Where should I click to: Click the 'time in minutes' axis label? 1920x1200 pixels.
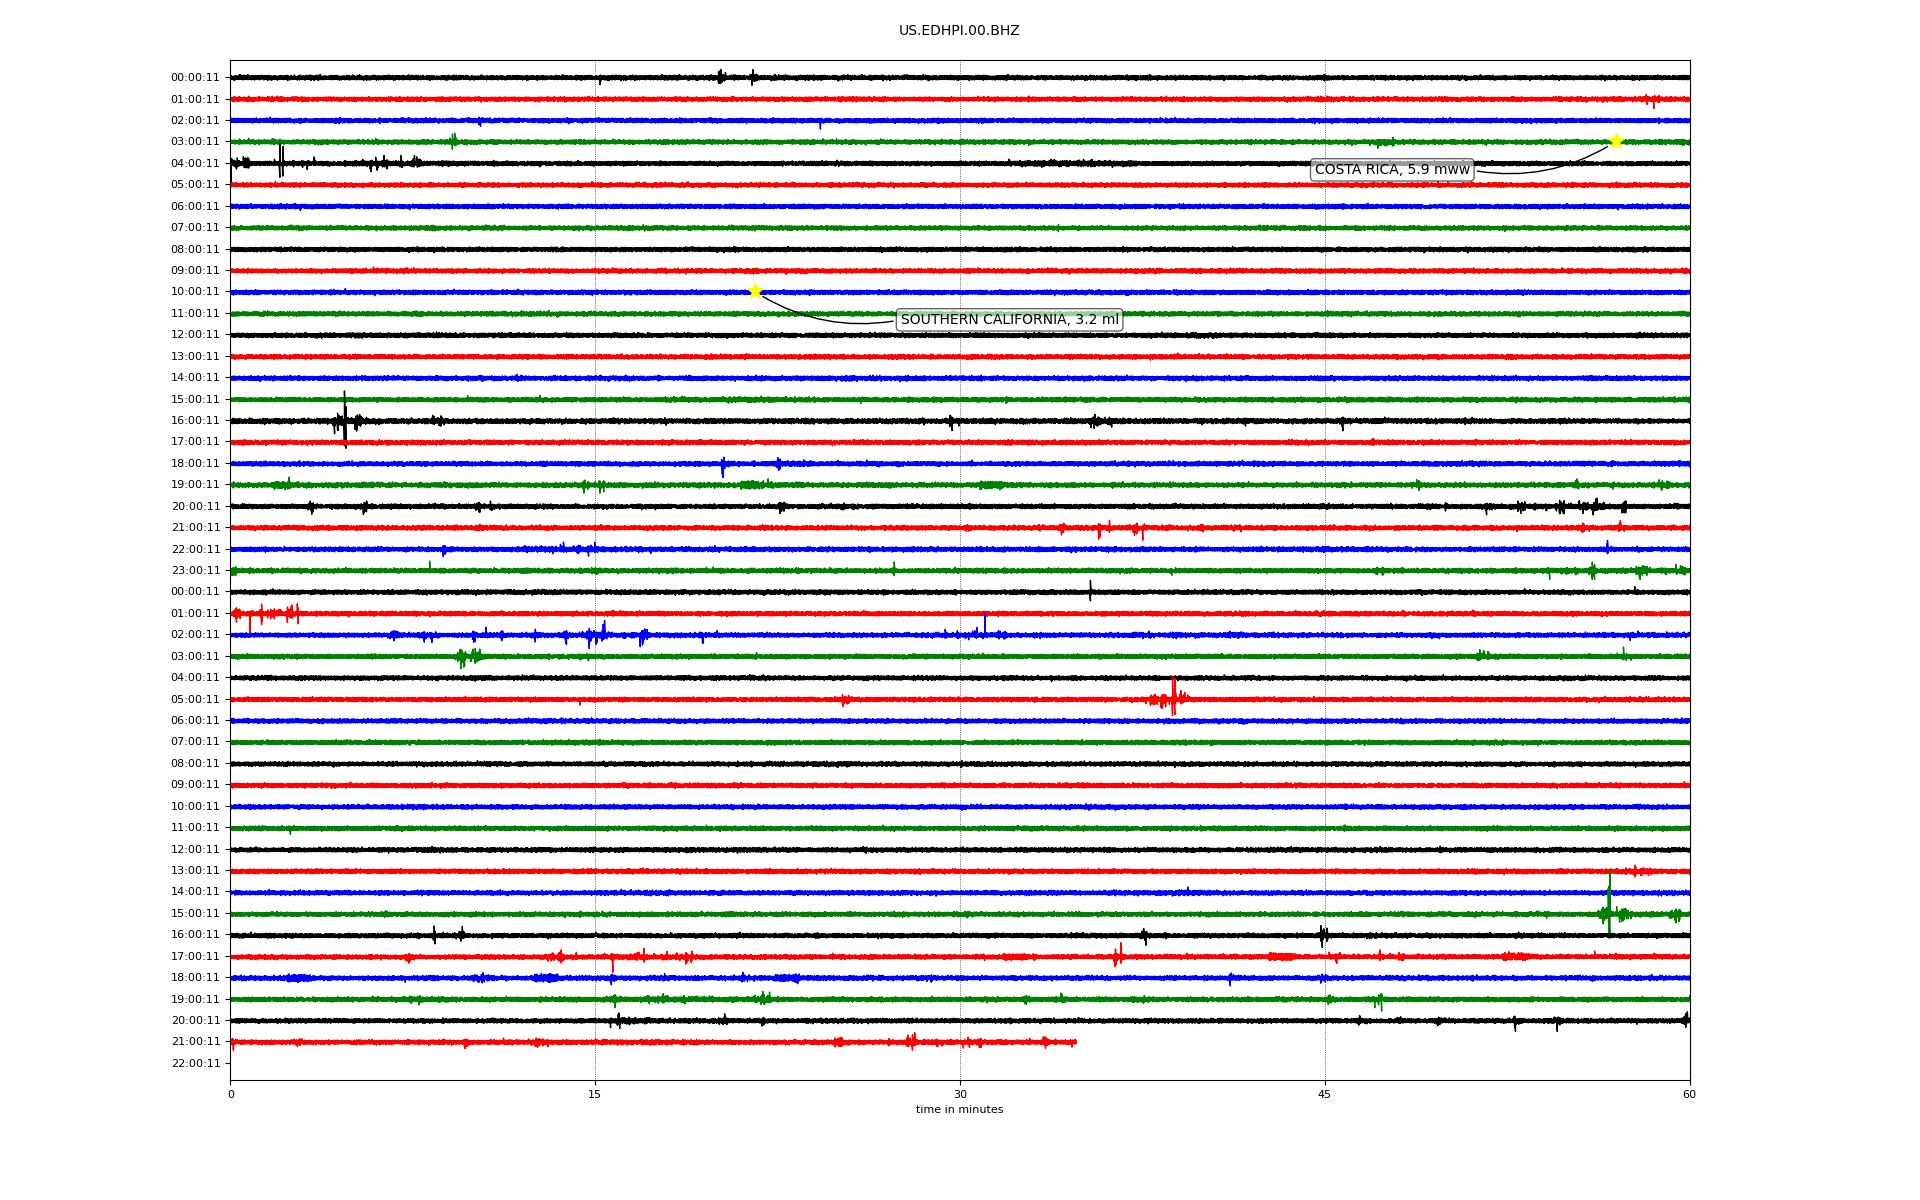tap(959, 1109)
